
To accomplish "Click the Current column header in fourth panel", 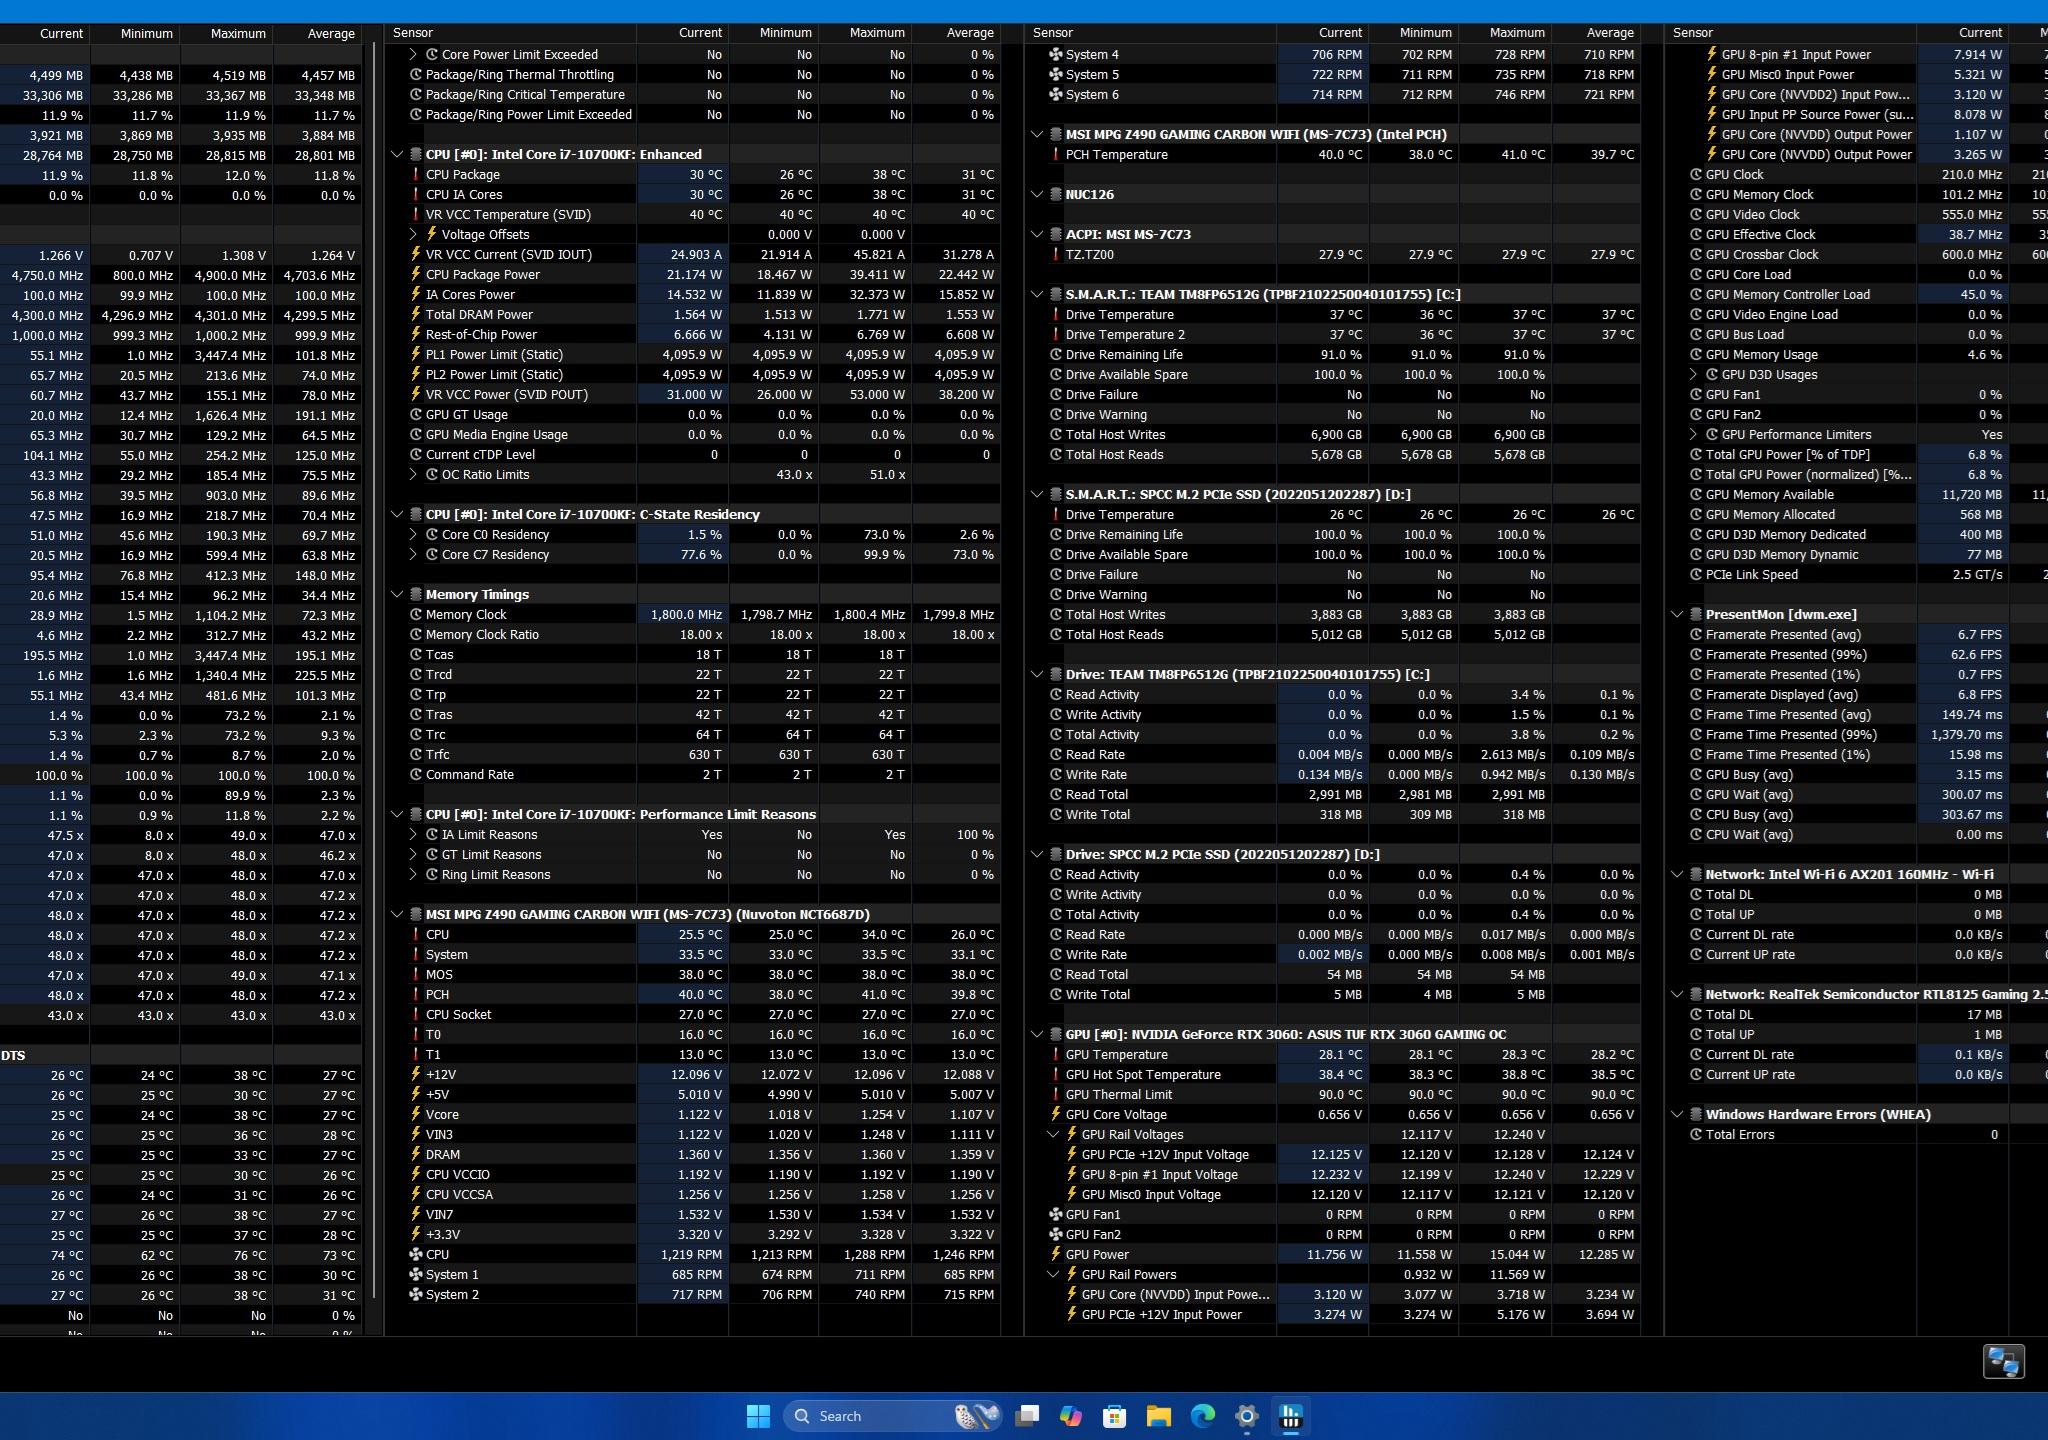I will 1962,33.
